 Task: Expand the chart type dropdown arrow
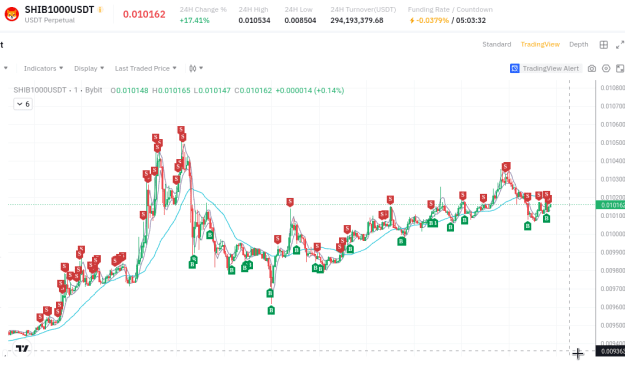[201, 68]
